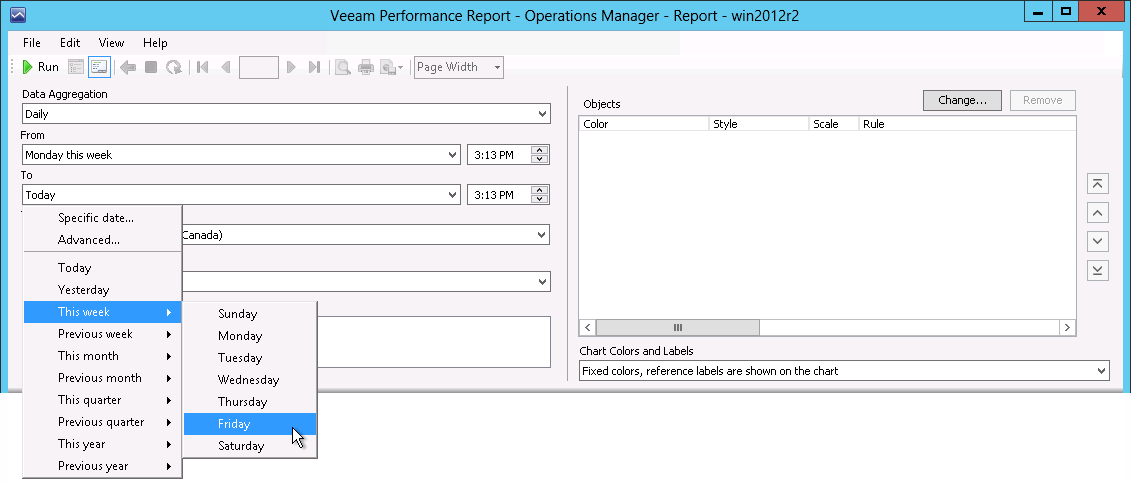1131x484 pixels.
Task: Move selected object to top arrow
Action: pos(1097,183)
